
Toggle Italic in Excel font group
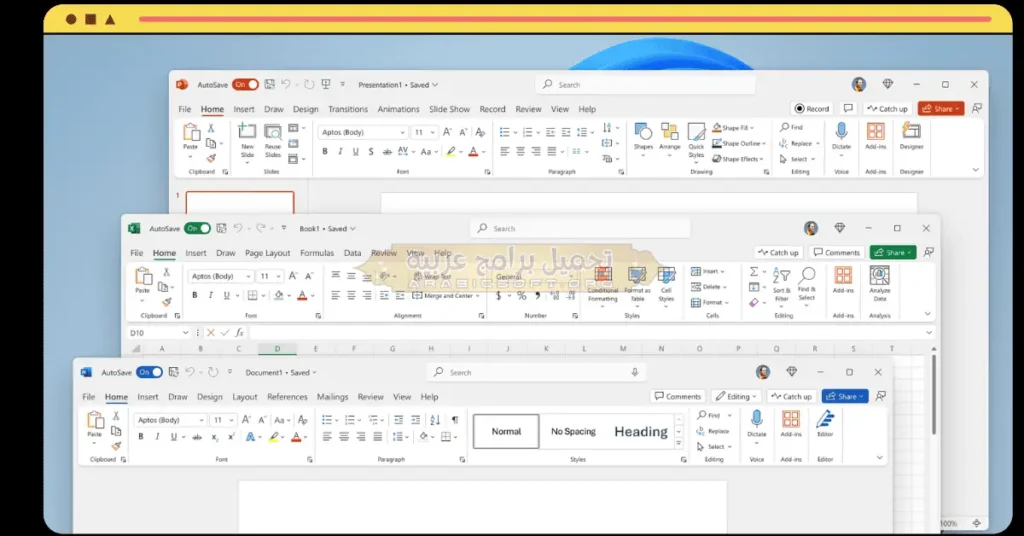pos(210,295)
